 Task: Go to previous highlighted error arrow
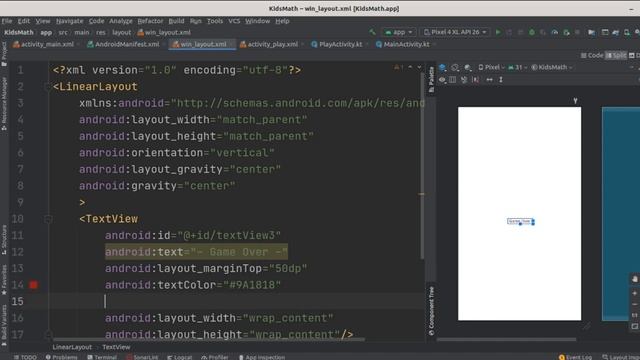click(x=410, y=67)
